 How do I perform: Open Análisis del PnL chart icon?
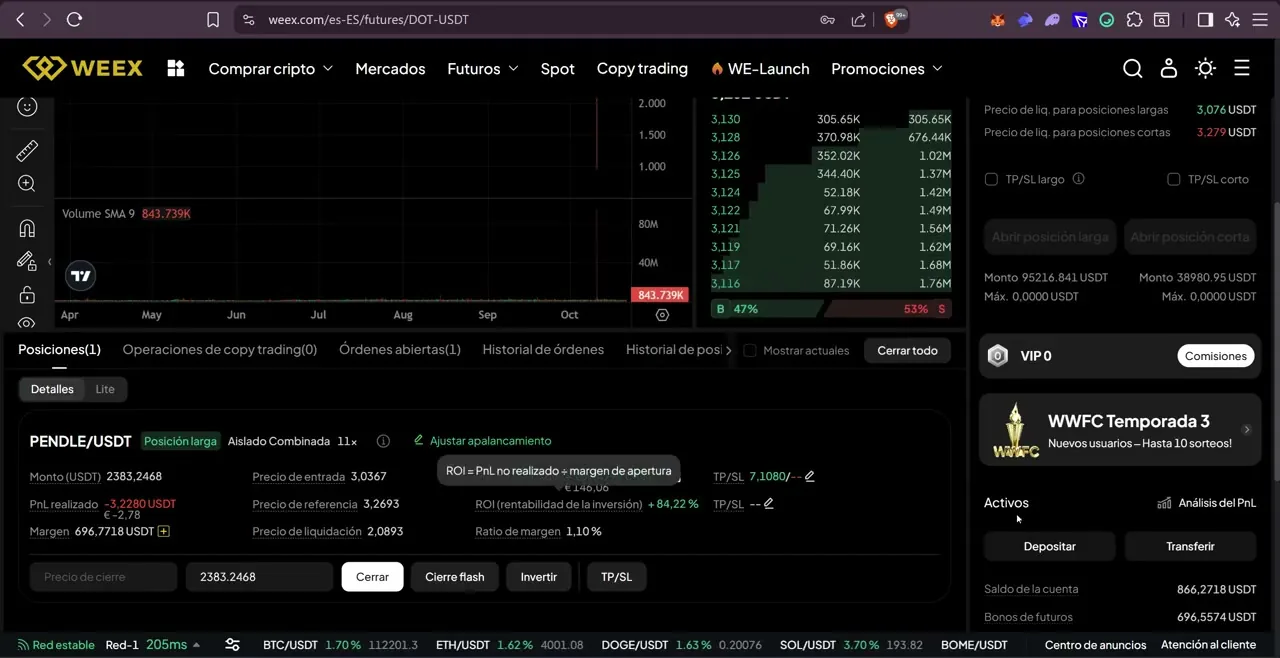(x=1164, y=503)
